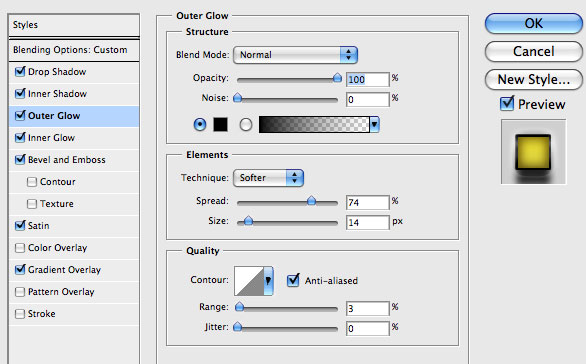Select Blending Options: Custom
Screen dimensions: 586x364
(74, 50)
